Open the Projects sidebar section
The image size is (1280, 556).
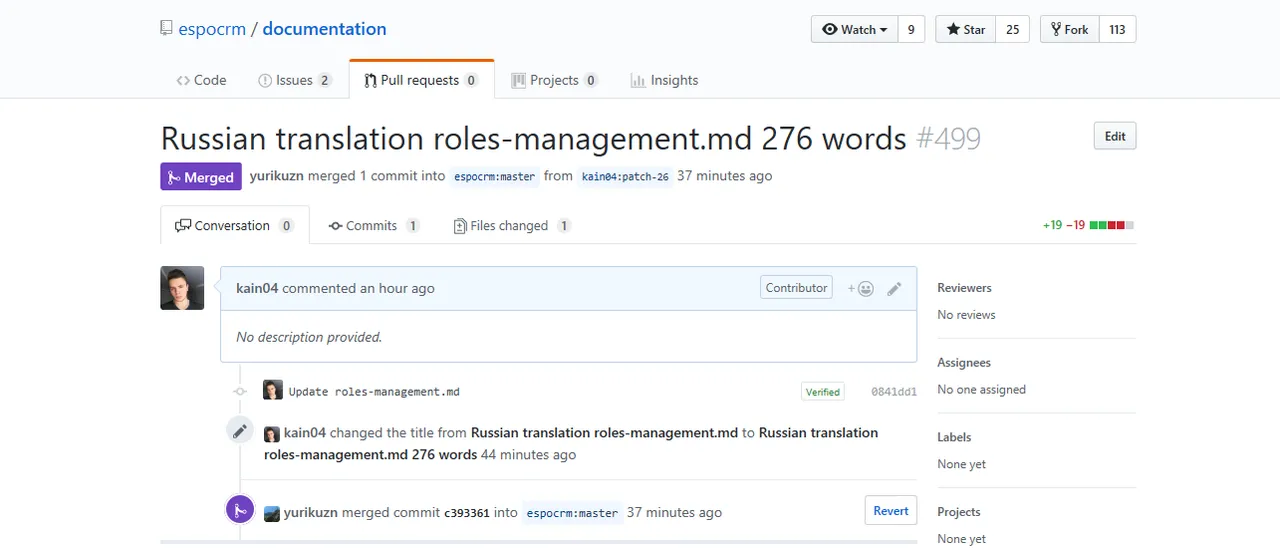tap(958, 512)
